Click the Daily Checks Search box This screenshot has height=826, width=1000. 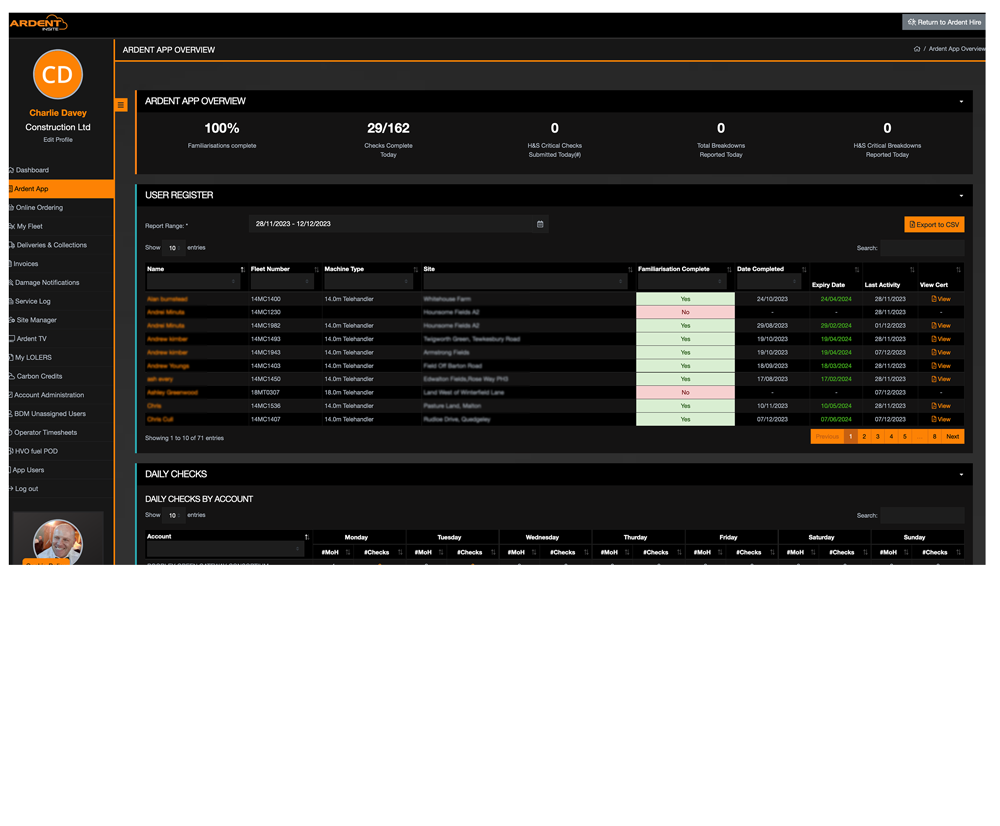tap(922, 515)
